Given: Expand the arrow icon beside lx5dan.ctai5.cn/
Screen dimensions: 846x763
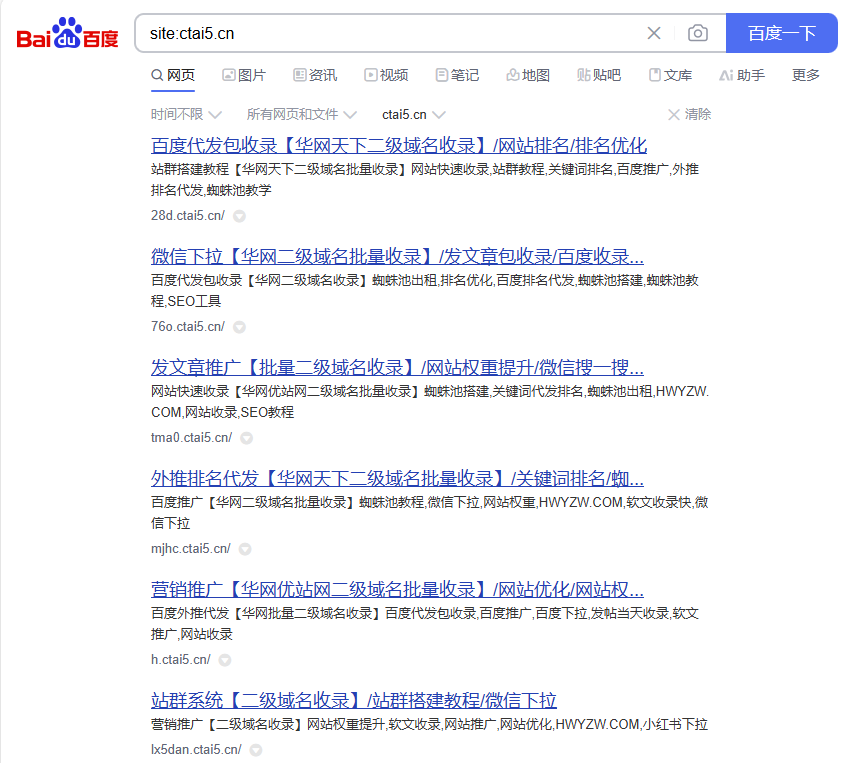Looking at the screenshot, I should [256, 750].
